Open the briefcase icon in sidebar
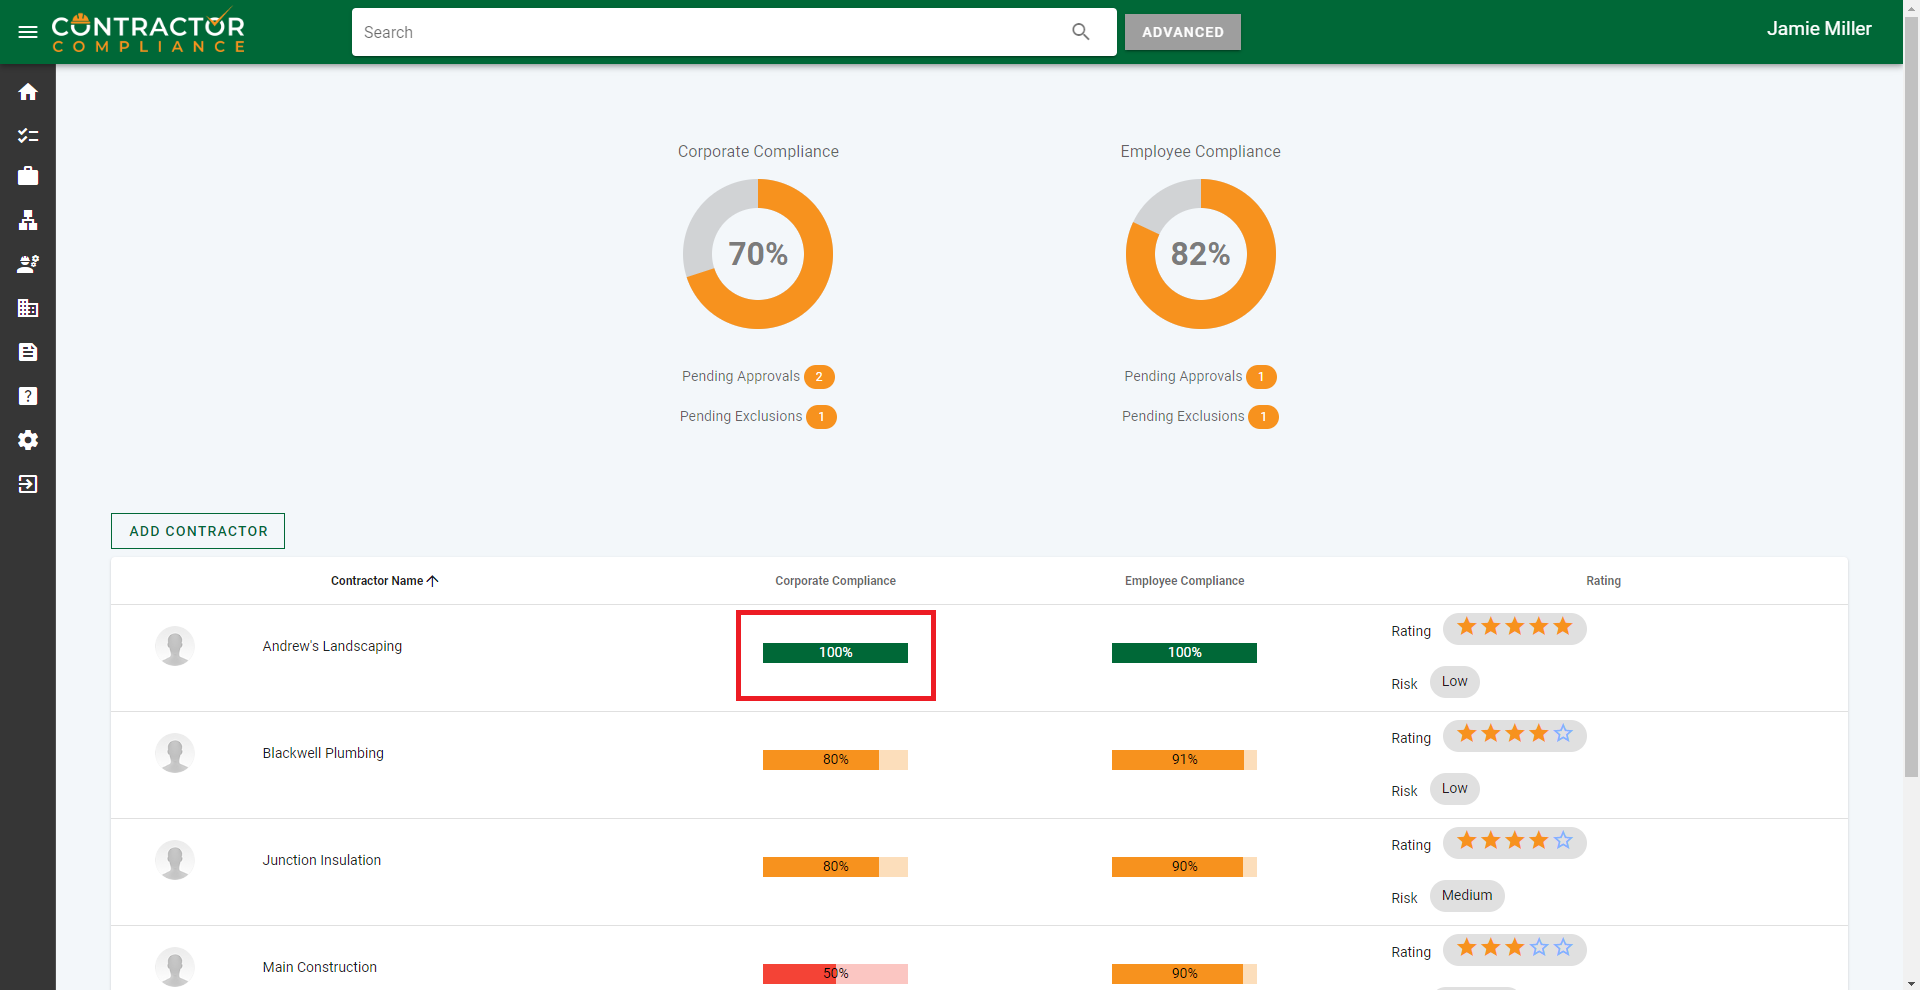The height and width of the screenshot is (990, 1920). click(28, 176)
